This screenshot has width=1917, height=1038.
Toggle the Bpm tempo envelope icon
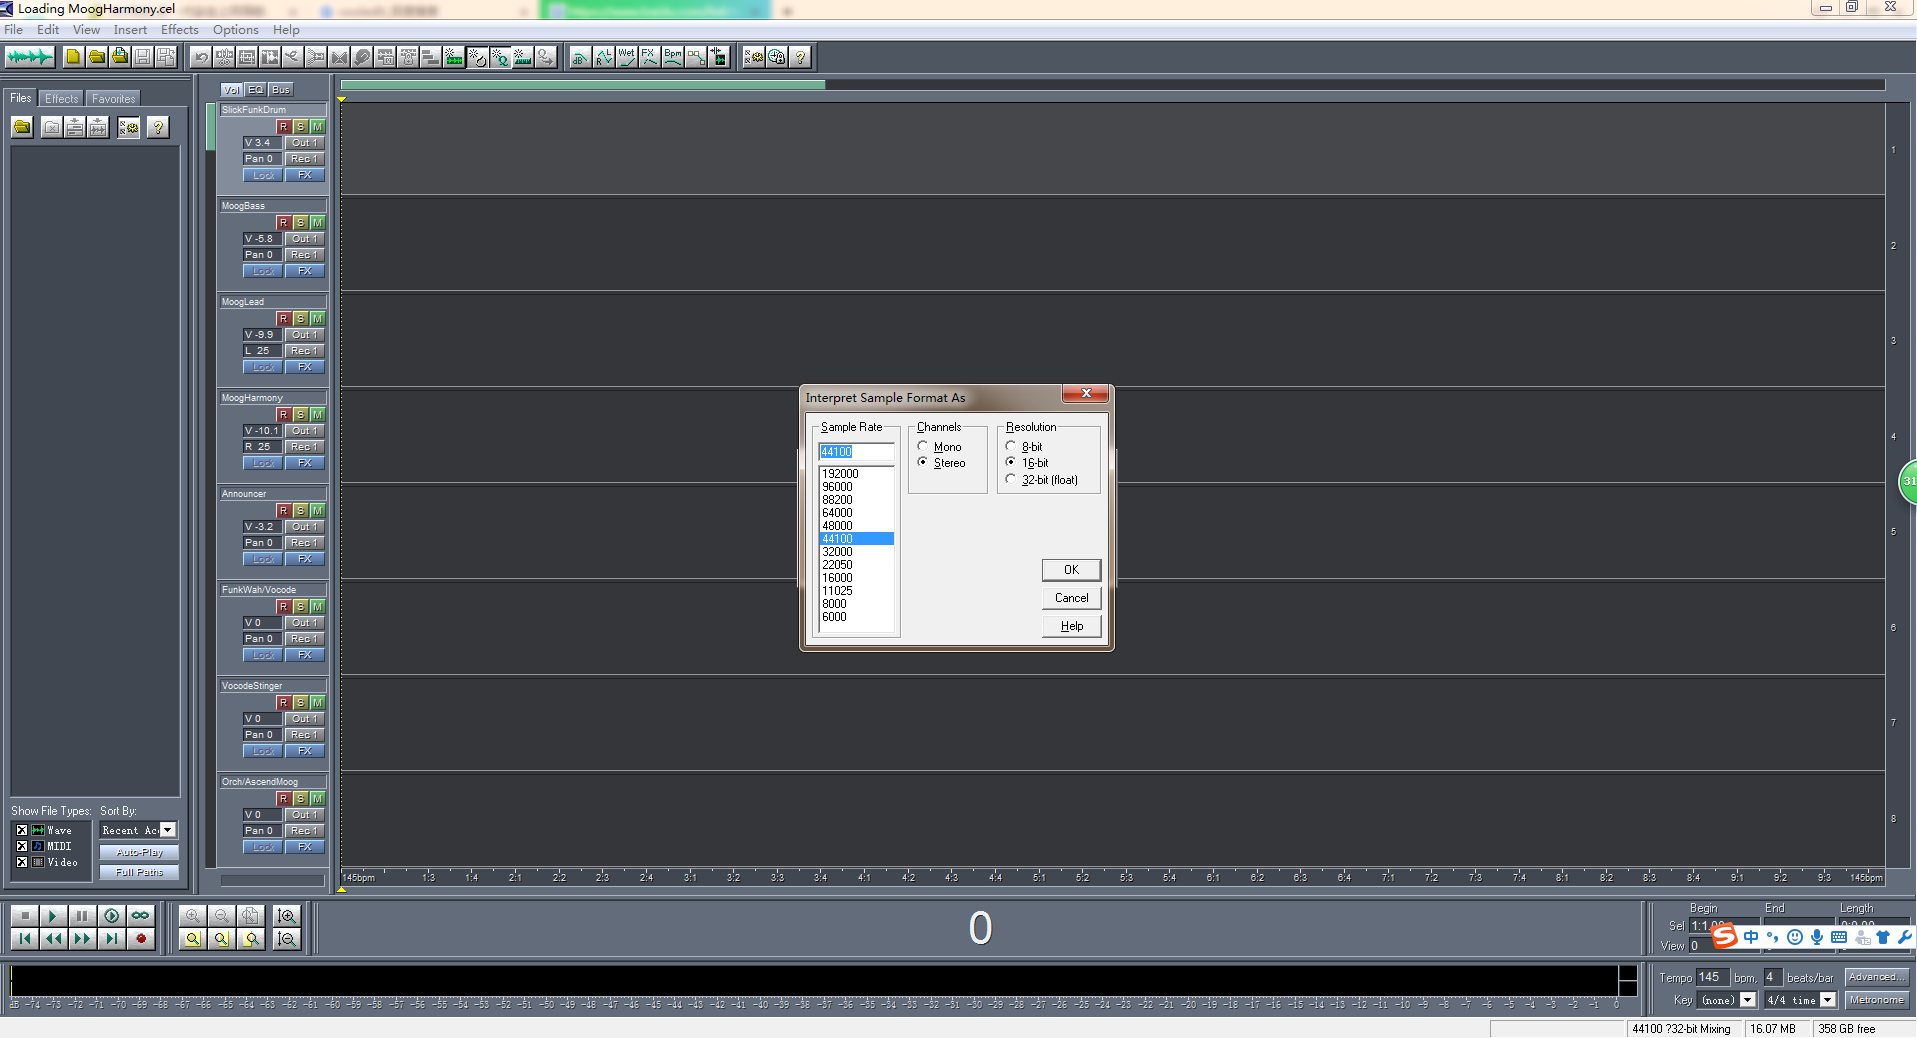coord(672,57)
